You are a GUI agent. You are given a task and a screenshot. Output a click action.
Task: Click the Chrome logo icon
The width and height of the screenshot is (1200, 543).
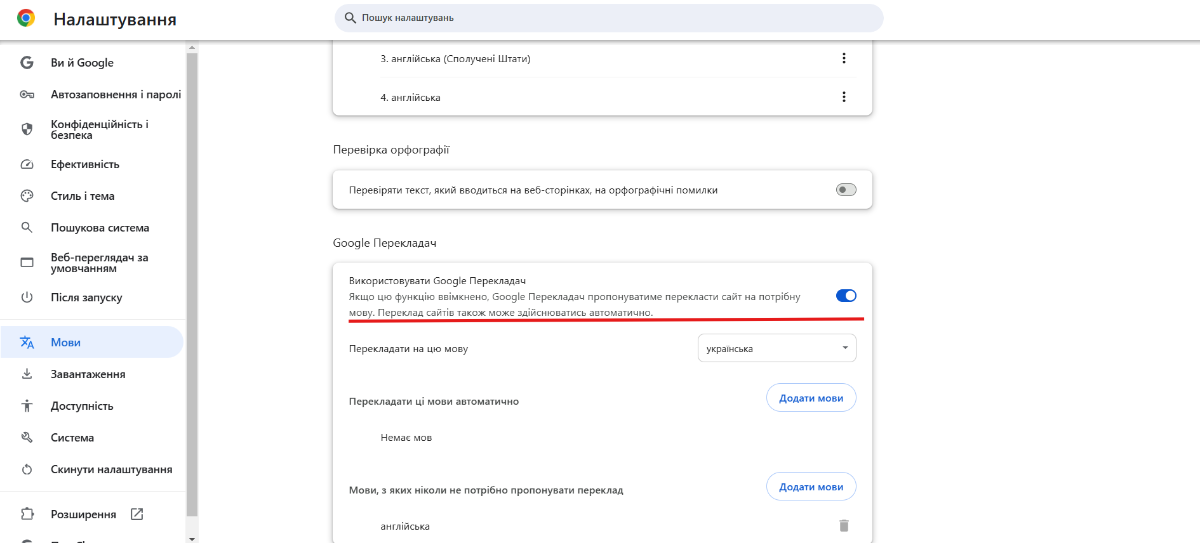click(x=26, y=18)
